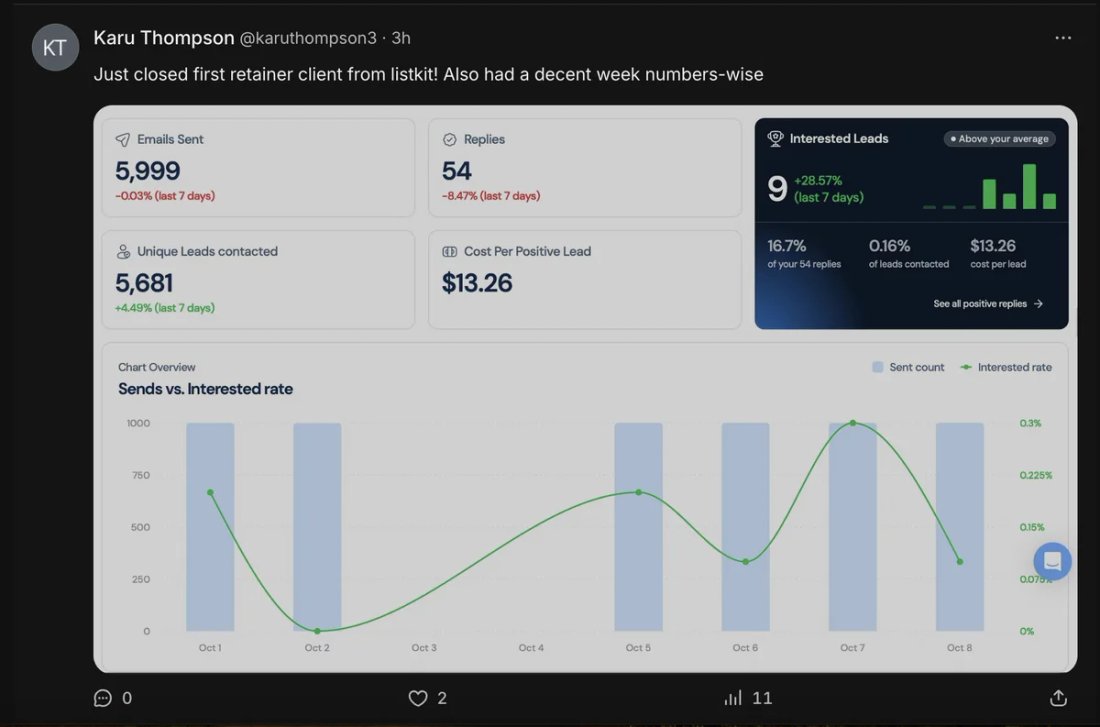Click the 1000 left axis label

click(x=138, y=423)
